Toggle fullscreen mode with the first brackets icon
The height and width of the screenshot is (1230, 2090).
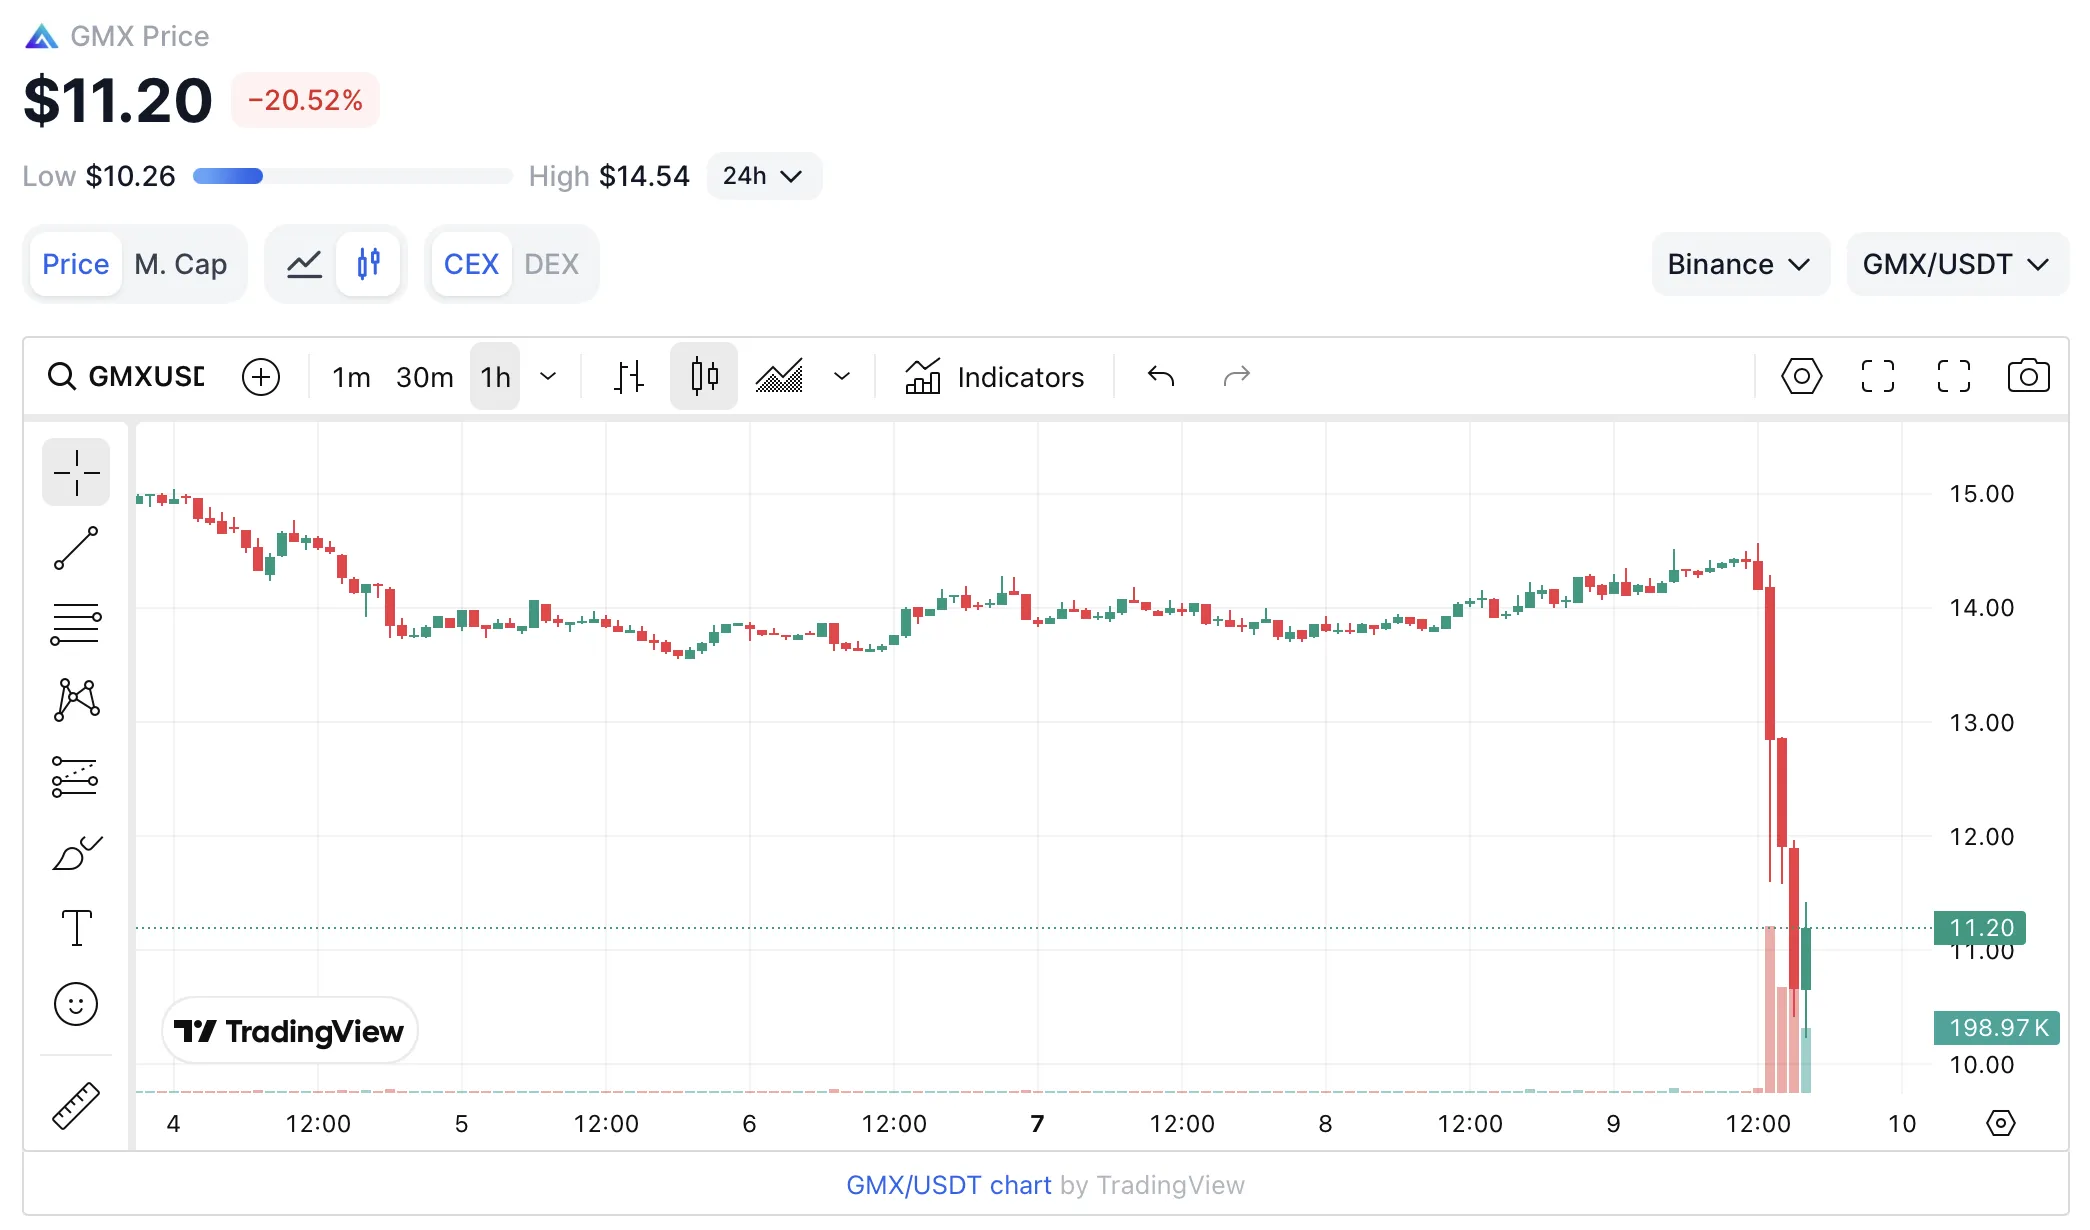(1878, 377)
